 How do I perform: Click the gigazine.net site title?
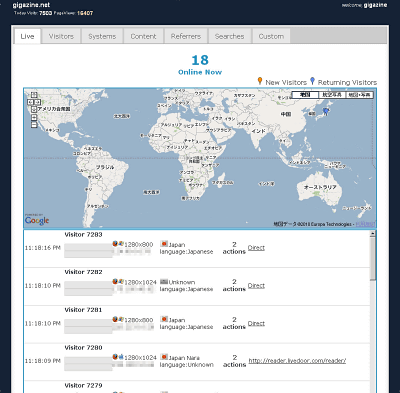(31, 5)
